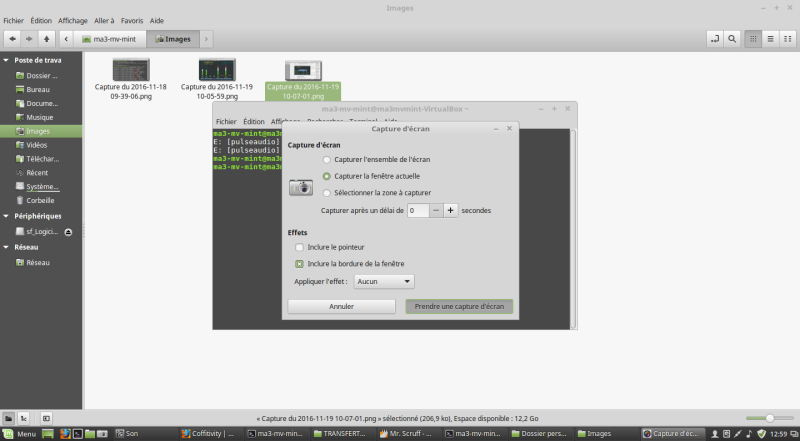
Task: Click the terminal window vertical scrollbar
Action: pyautogui.click(x=573, y=229)
